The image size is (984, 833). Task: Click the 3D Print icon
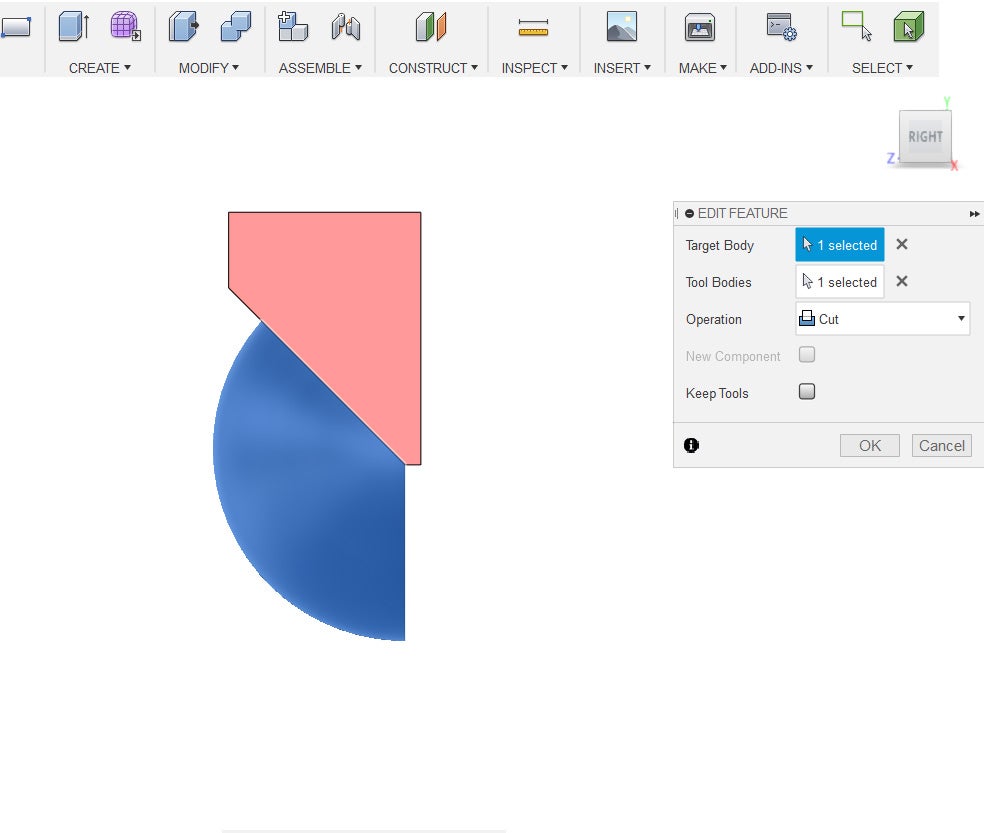tap(699, 28)
